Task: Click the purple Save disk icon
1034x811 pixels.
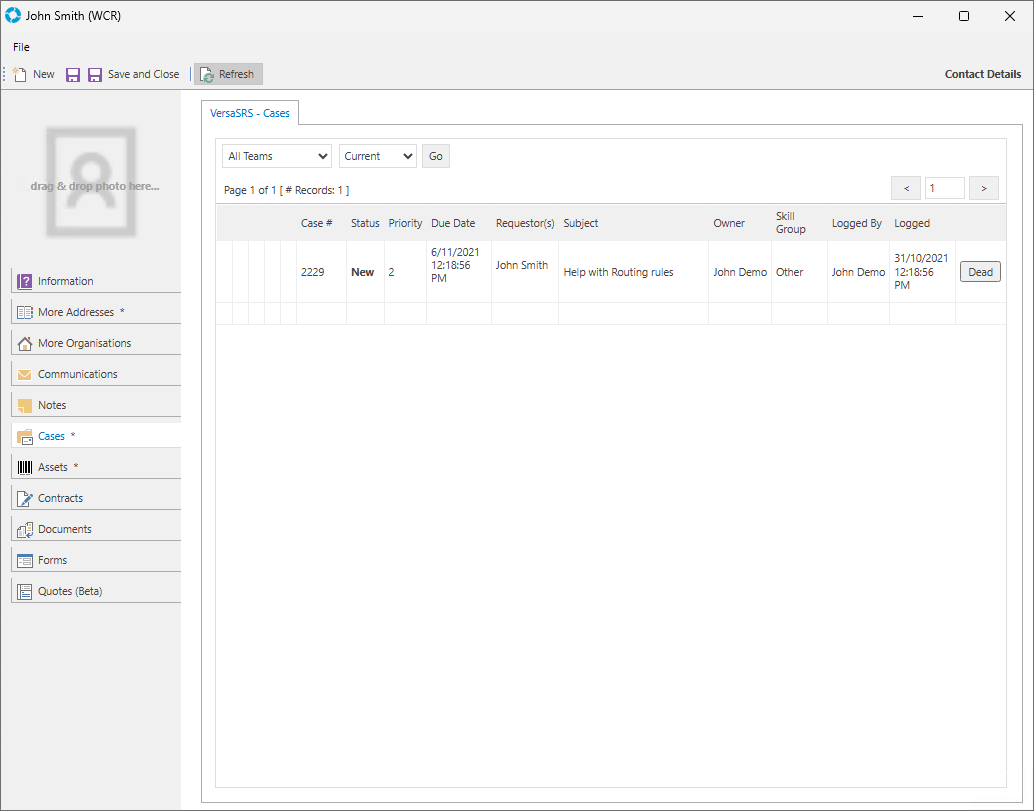Action: click(x=73, y=74)
